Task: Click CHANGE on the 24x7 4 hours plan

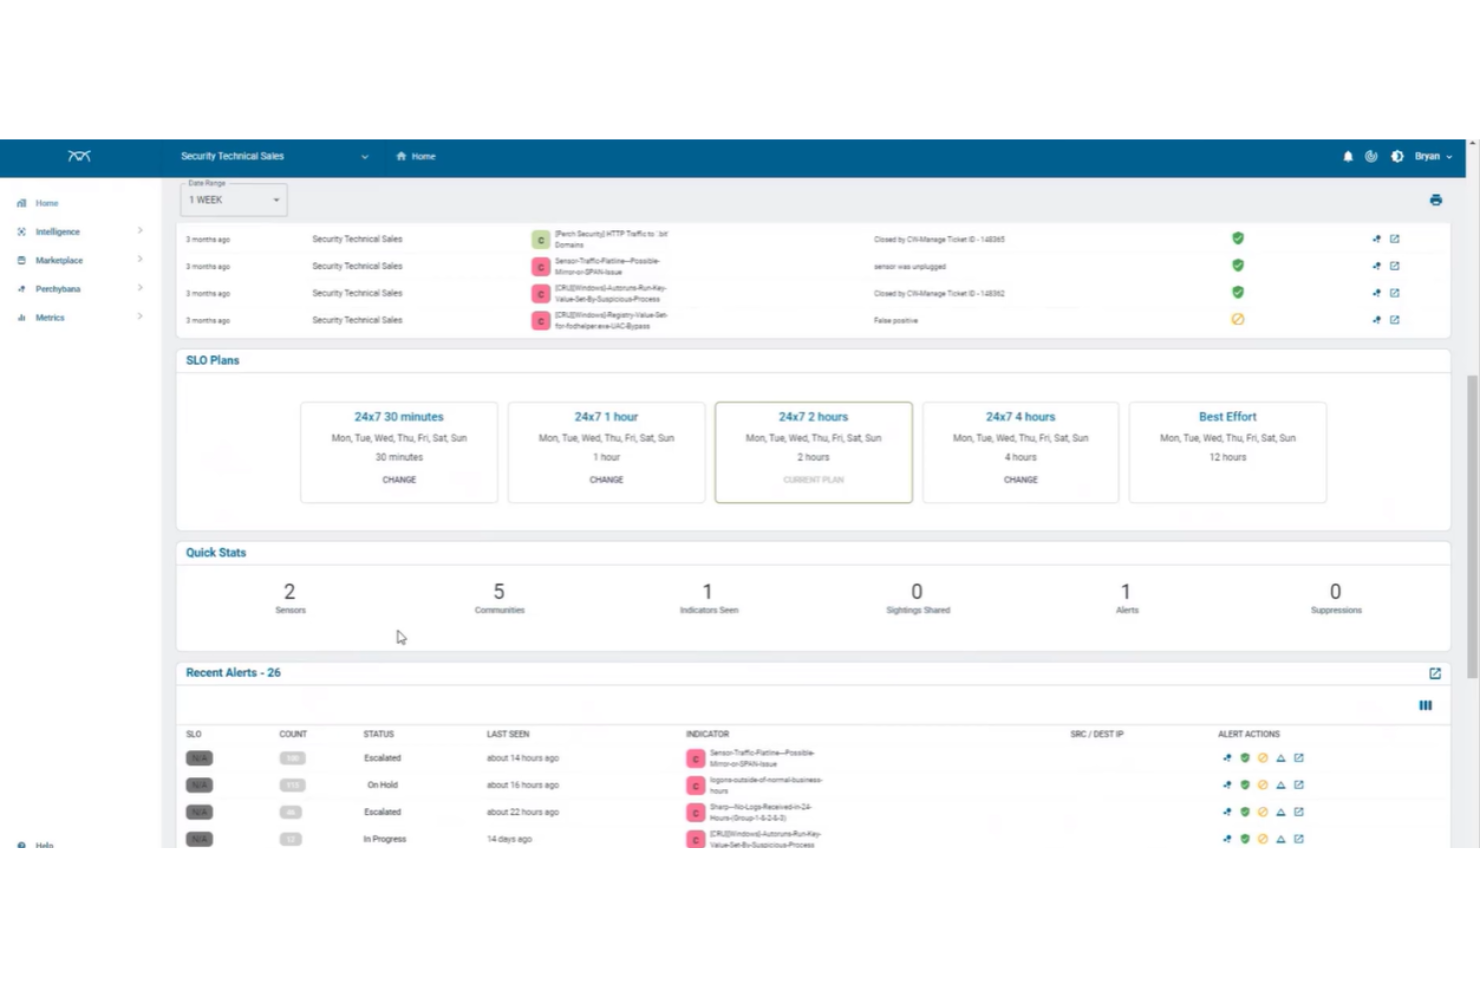Action: (x=1020, y=480)
